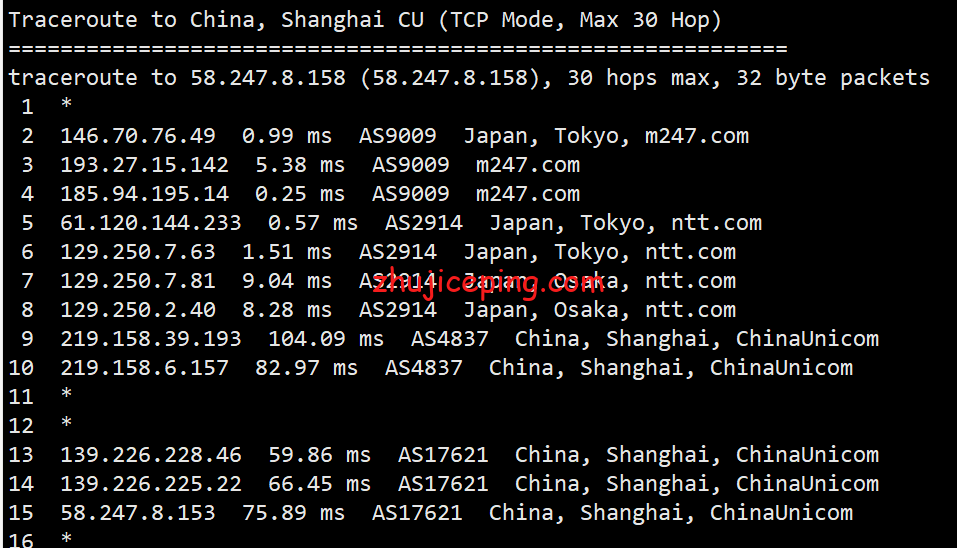Click 'm247.com' on the hop 3 line
This screenshot has width=957, height=548.
coord(528,165)
